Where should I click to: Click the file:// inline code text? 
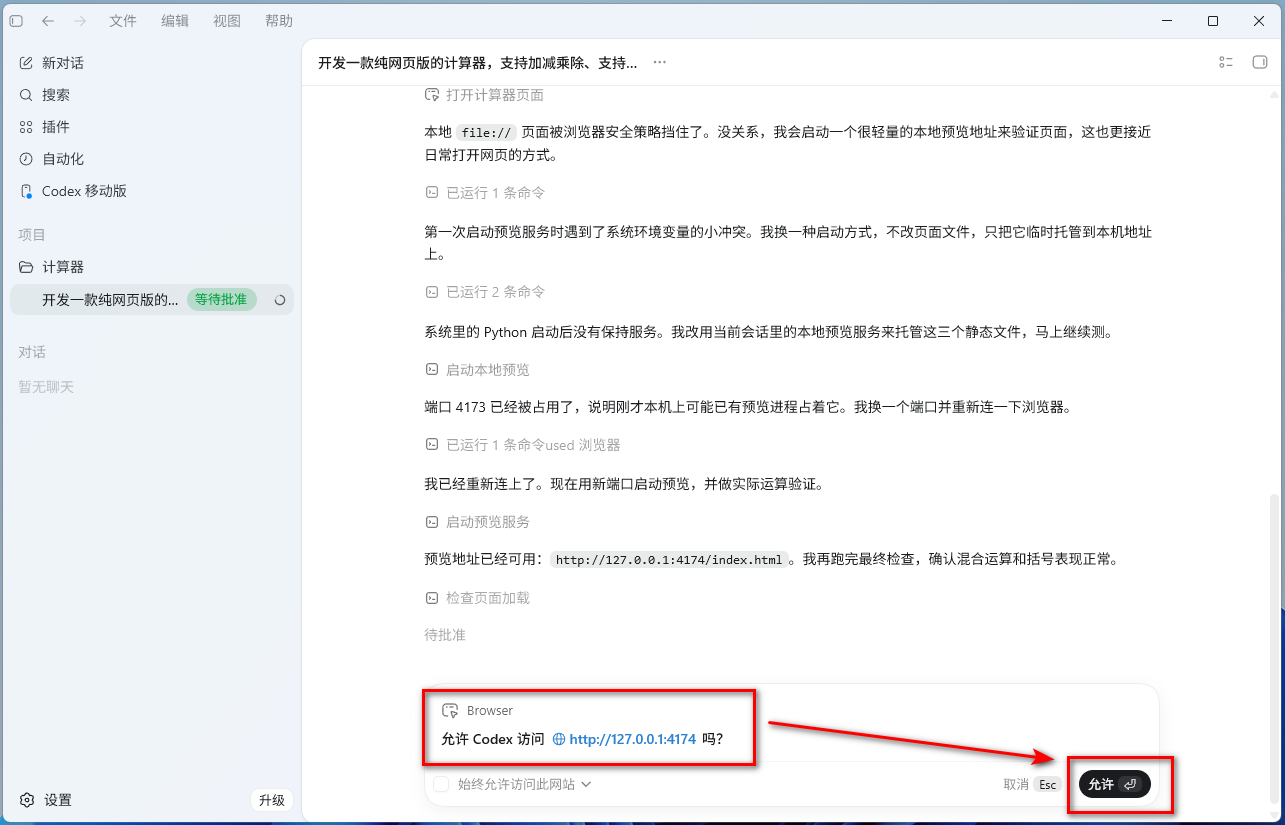(x=486, y=132)
